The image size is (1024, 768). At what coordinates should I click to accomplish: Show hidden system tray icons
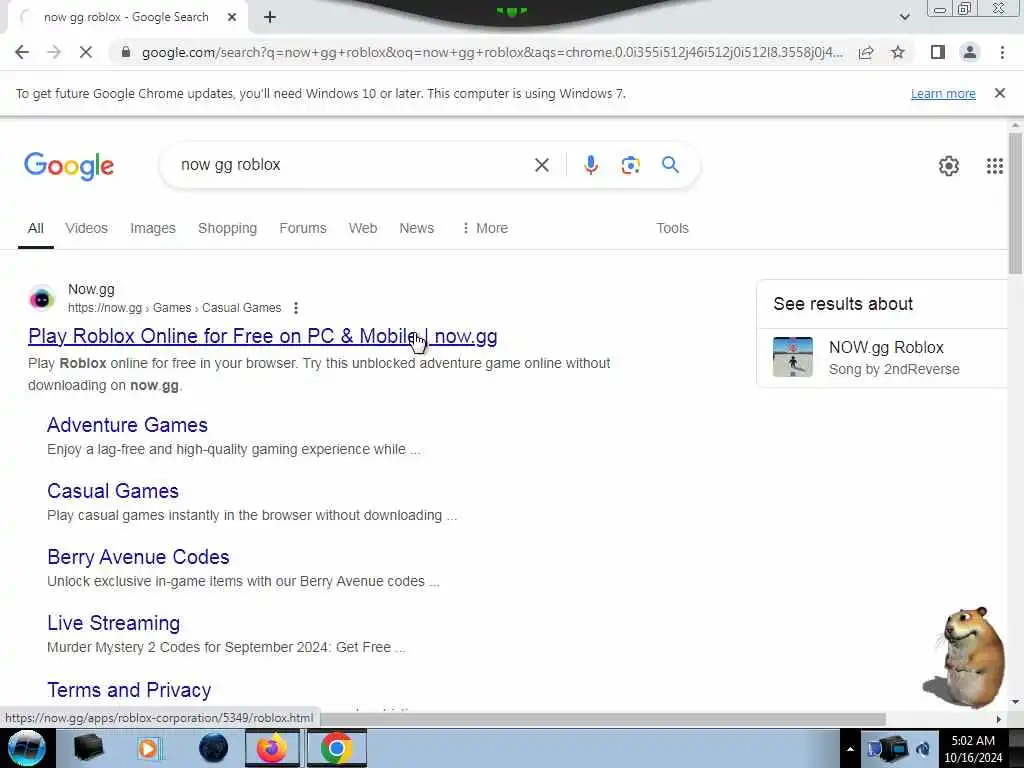pos(850,749)
